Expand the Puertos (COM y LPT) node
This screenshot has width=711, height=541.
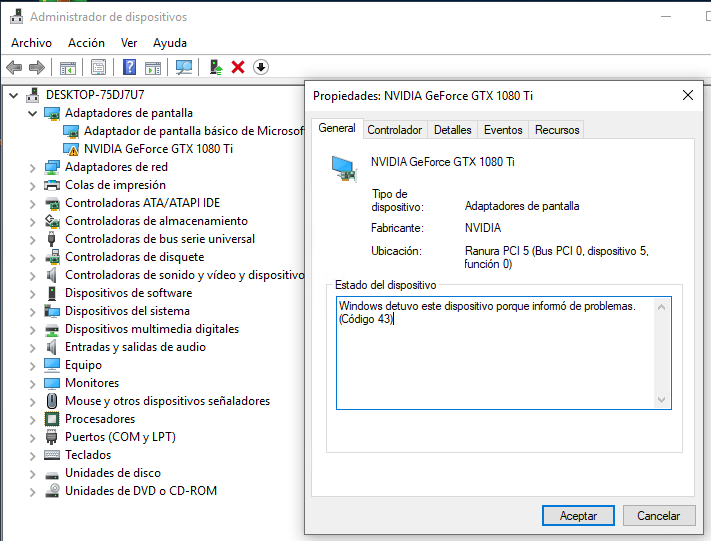(32, 438)
